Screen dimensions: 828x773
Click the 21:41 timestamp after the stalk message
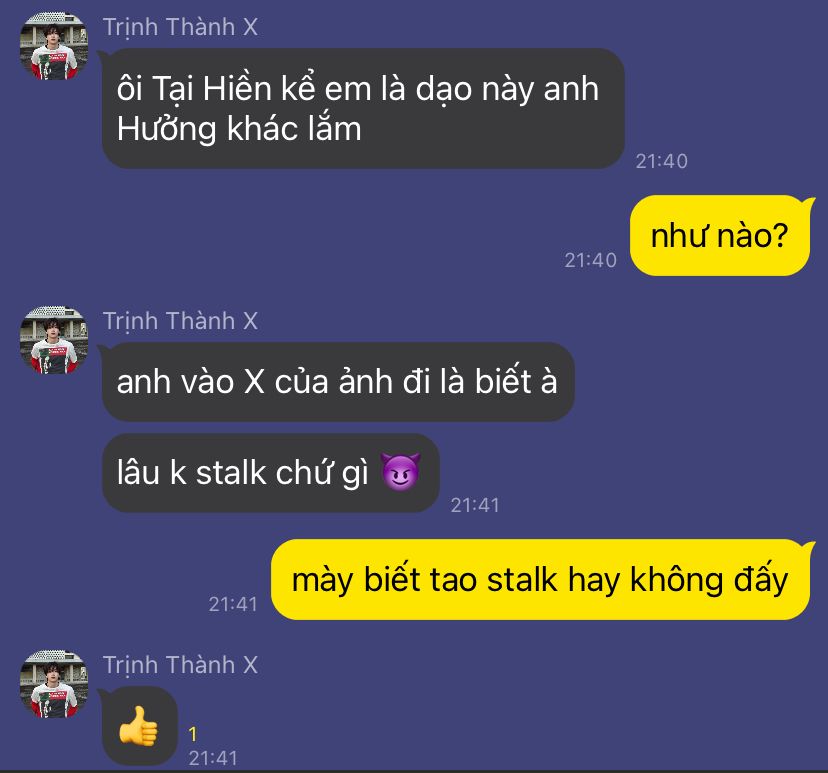(475, 505)
